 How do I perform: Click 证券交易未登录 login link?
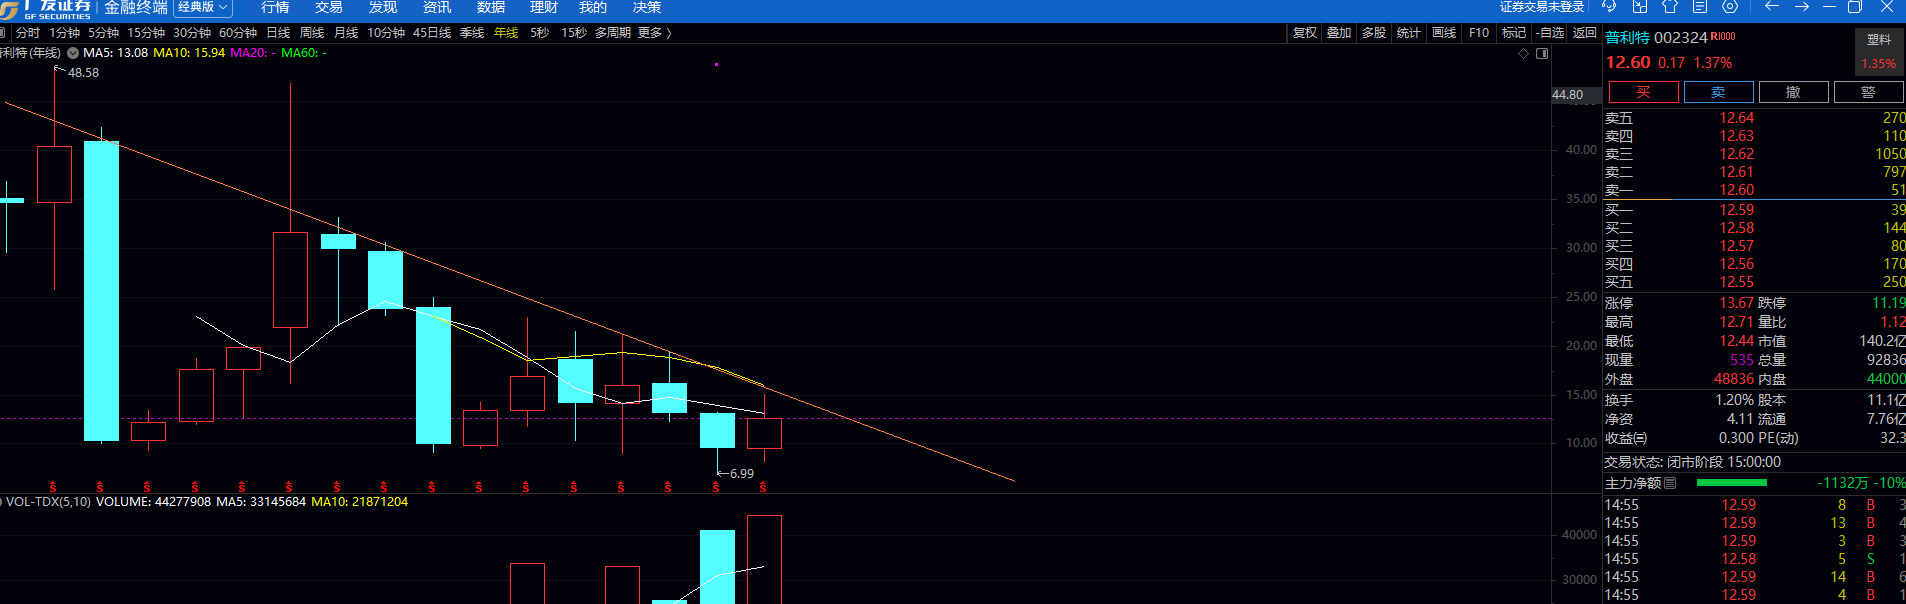[1541, 7]
